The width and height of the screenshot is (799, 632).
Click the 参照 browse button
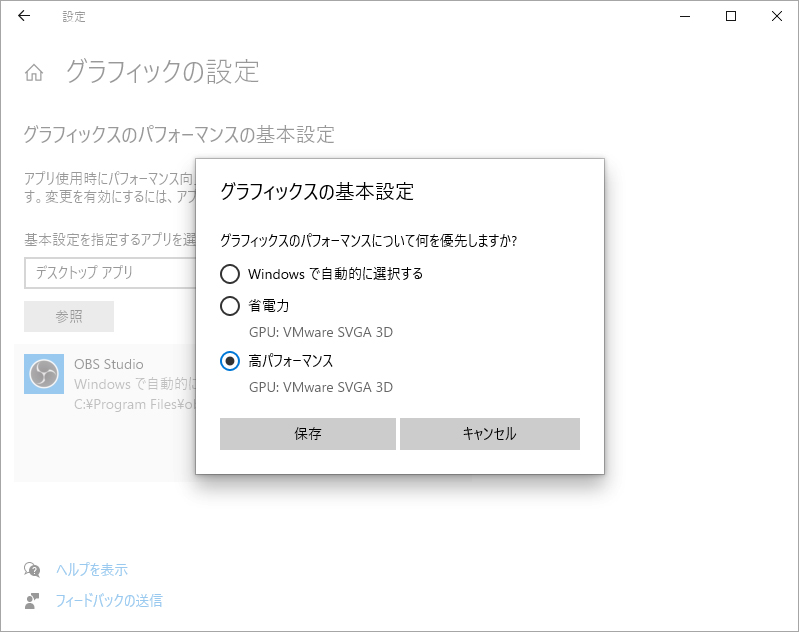point(69,316)
